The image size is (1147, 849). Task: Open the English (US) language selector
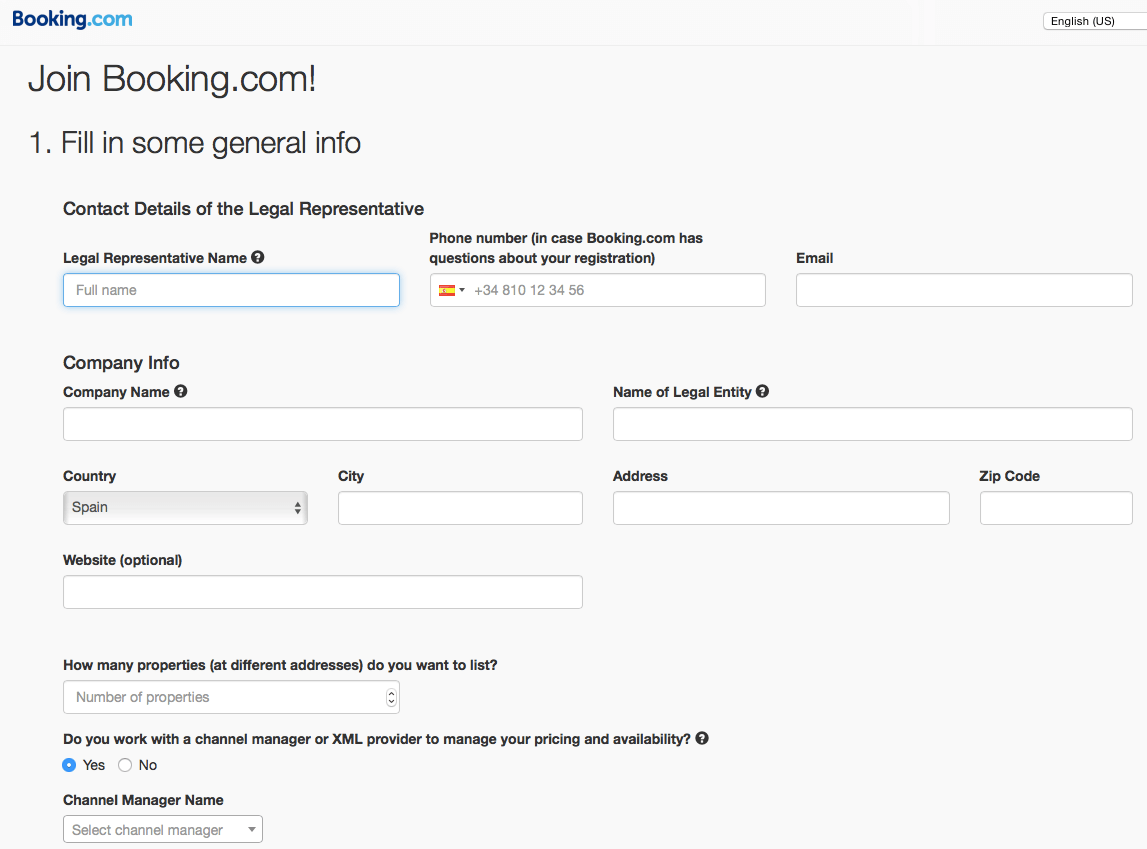(1094, 21)
